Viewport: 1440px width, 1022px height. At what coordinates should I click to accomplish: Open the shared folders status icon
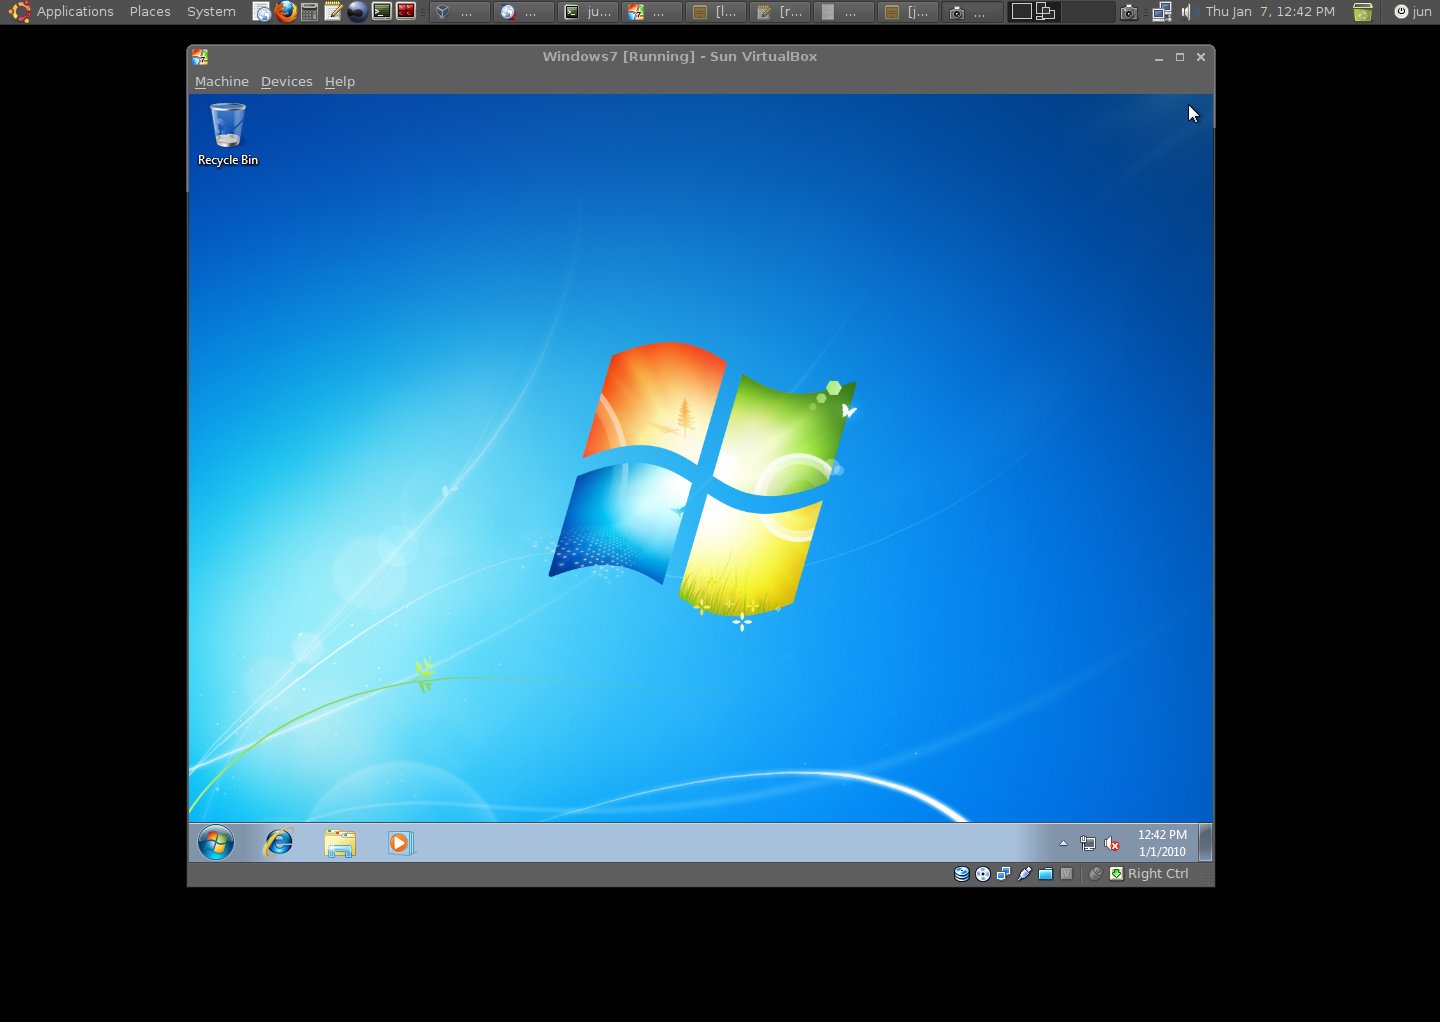(x=1045, y=873)
